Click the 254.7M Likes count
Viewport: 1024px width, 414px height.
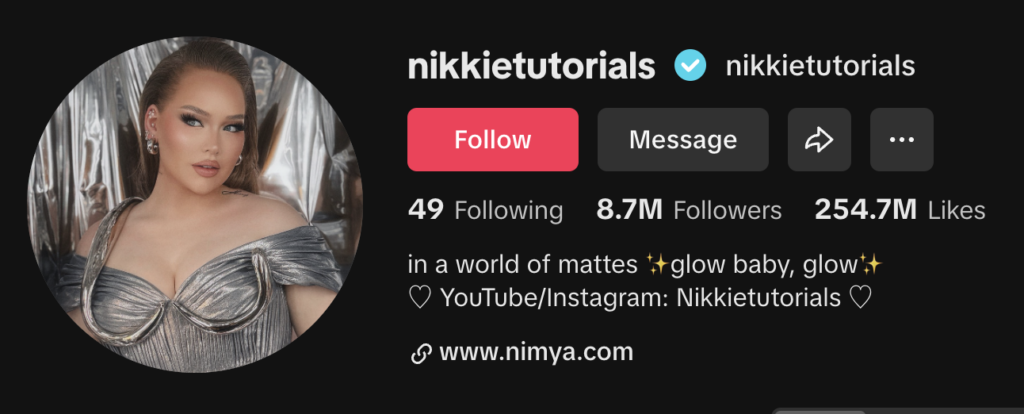900,210
